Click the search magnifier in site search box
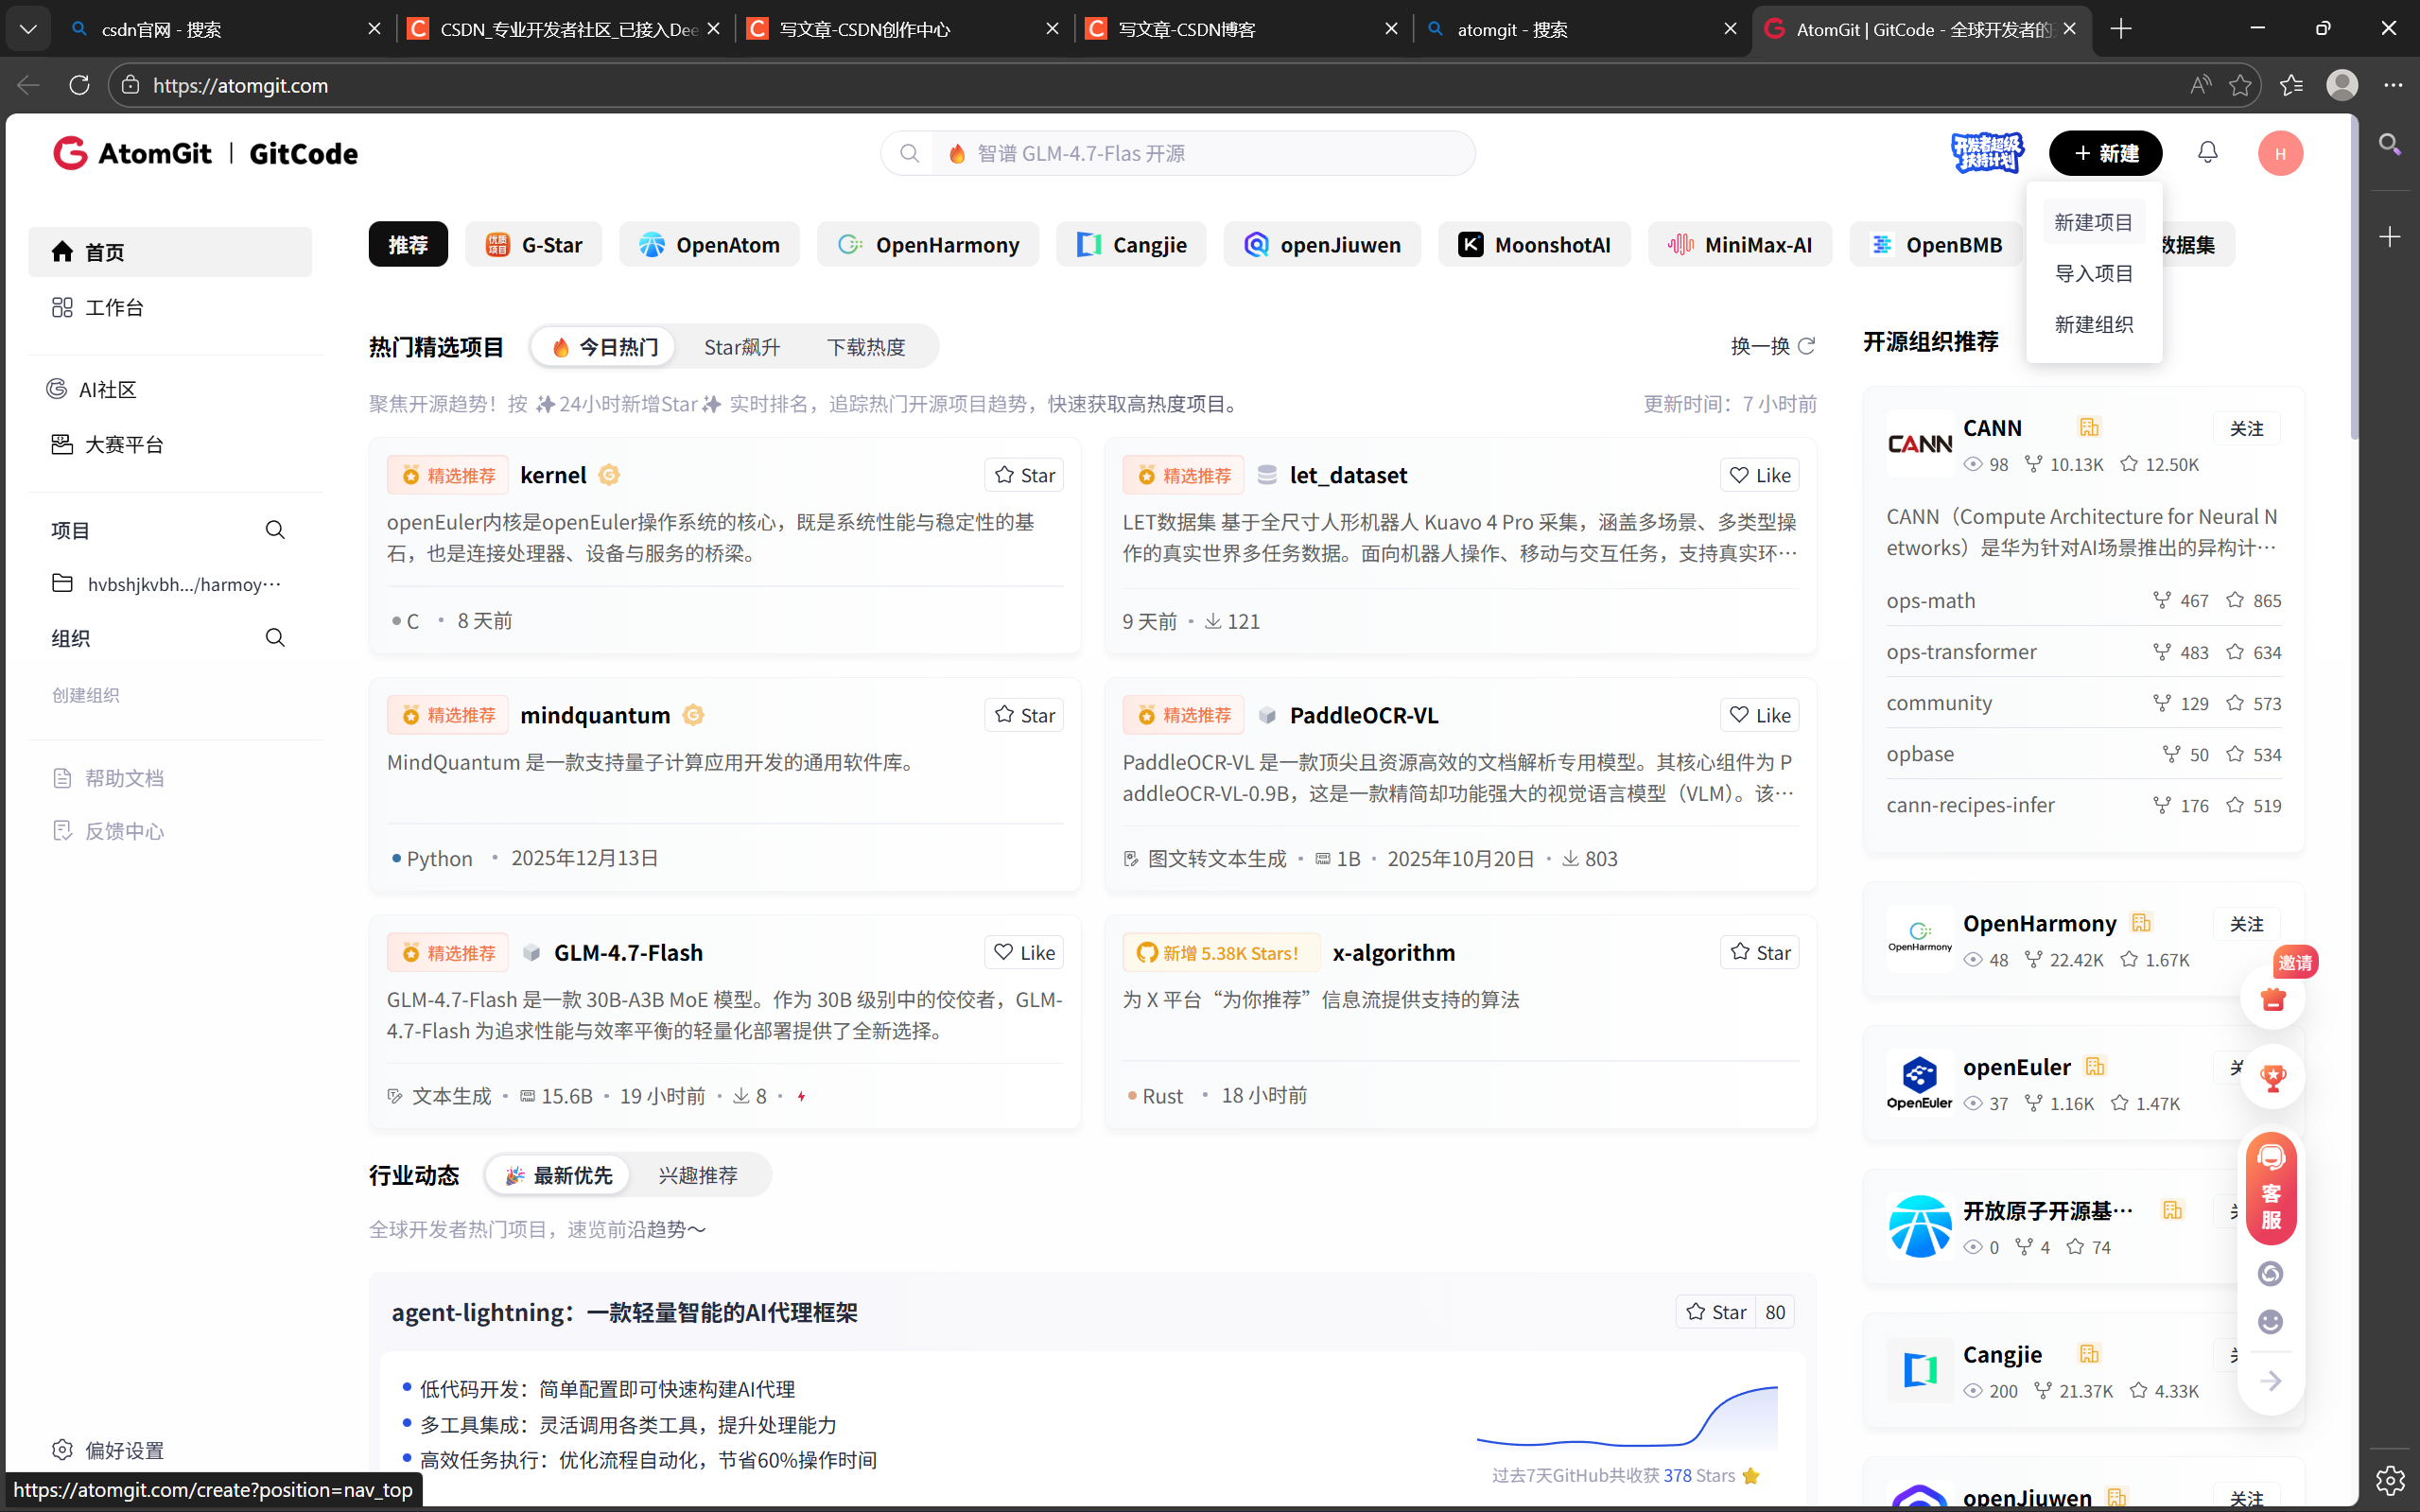 click(x=908, y=153)
